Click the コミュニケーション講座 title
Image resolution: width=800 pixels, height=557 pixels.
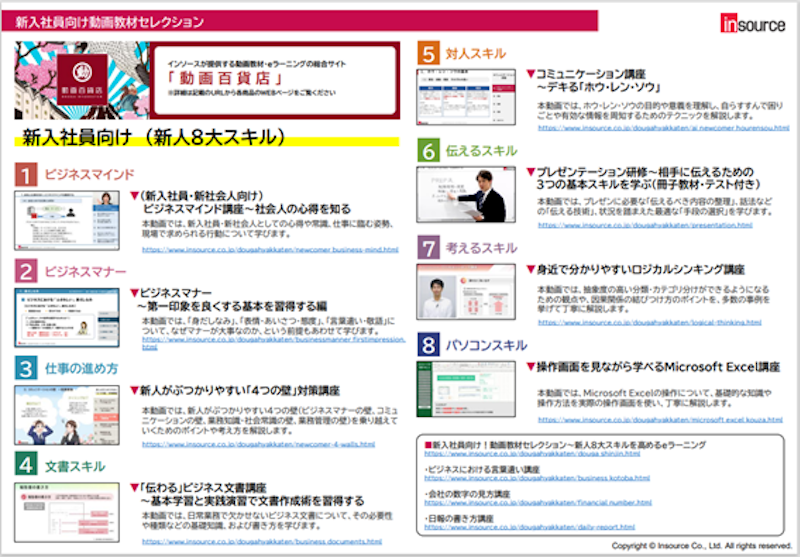pyautogui.click(x=591, y=74)
